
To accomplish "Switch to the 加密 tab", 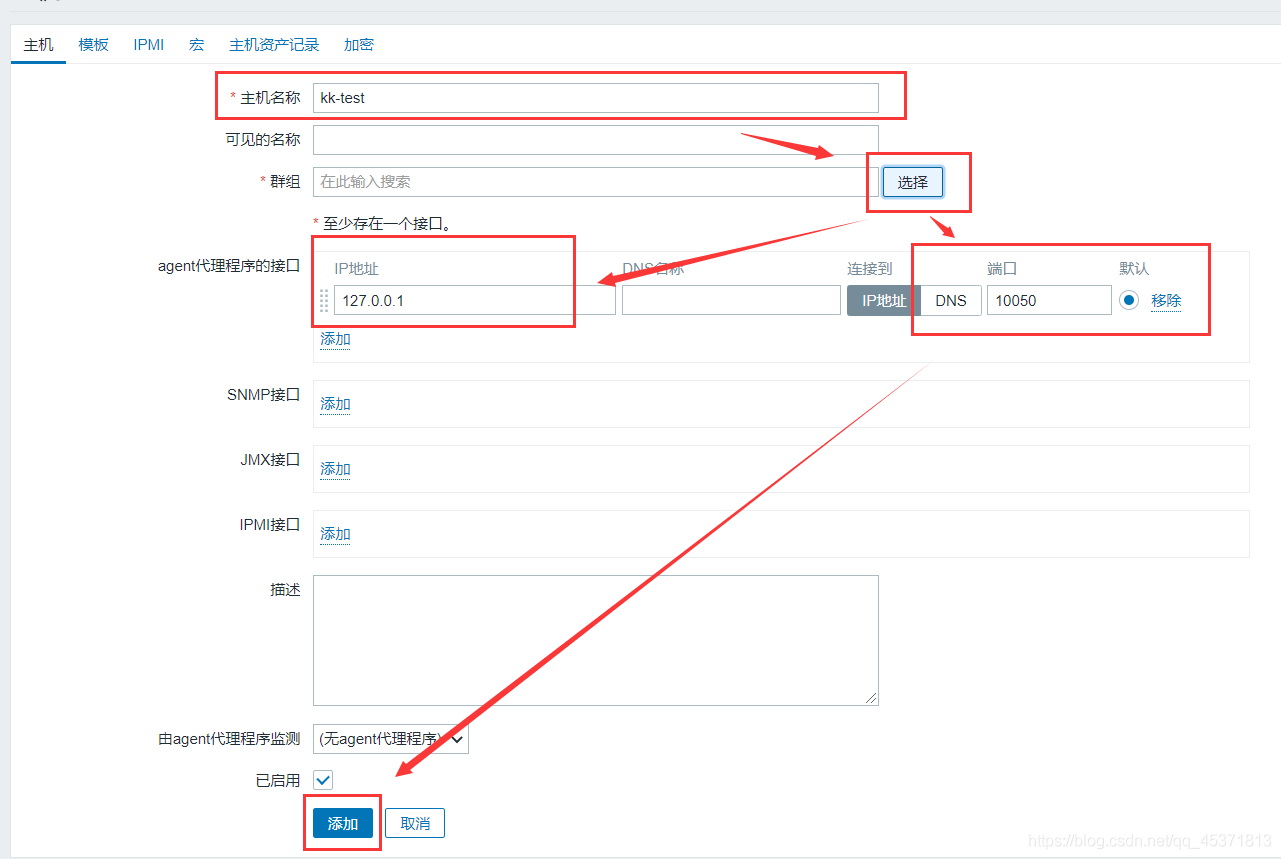I will [359, 45].
